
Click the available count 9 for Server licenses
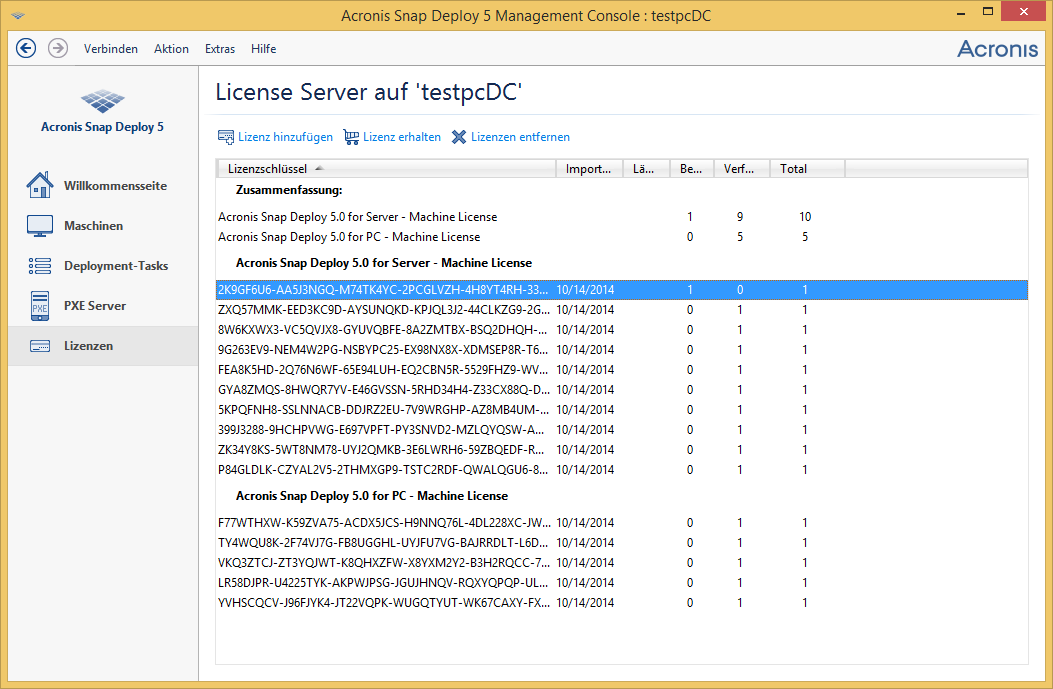740,217
